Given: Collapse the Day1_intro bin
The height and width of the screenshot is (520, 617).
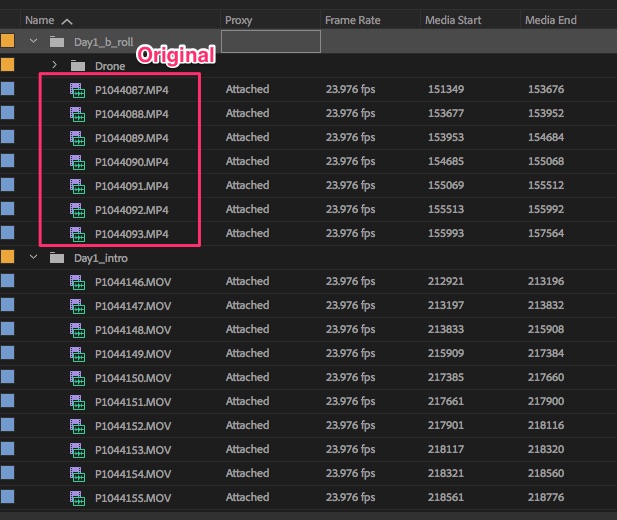Looking at the screenshot, I should tap(34, 258).
